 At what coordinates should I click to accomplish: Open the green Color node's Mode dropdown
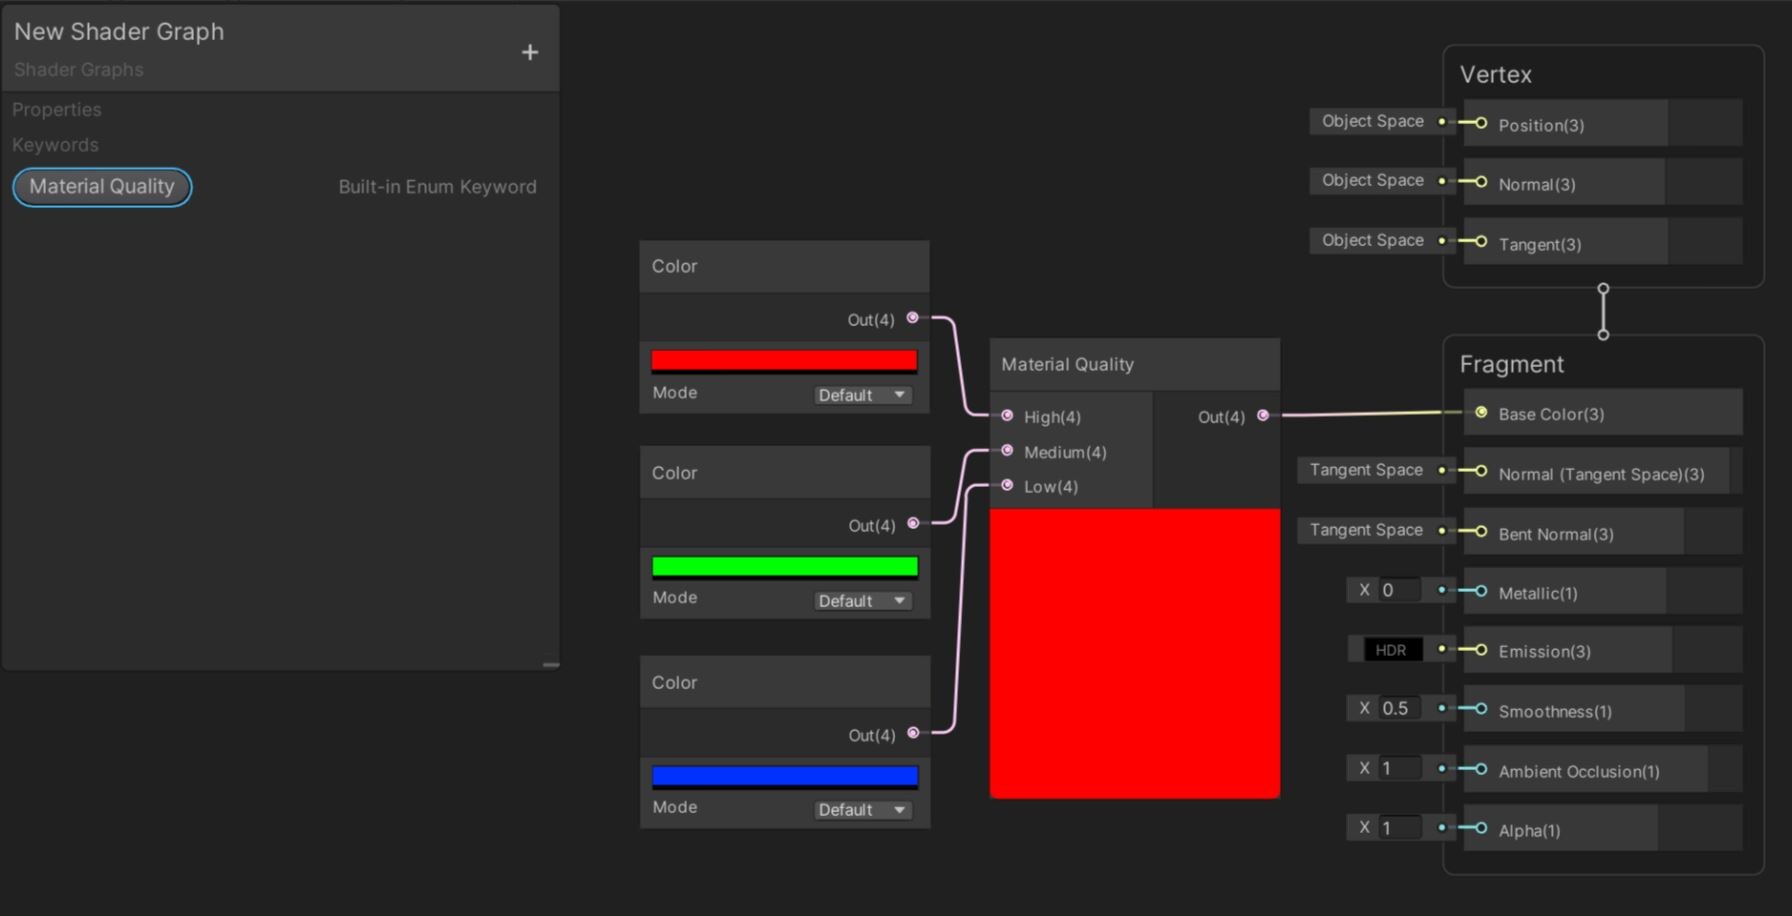862,600
